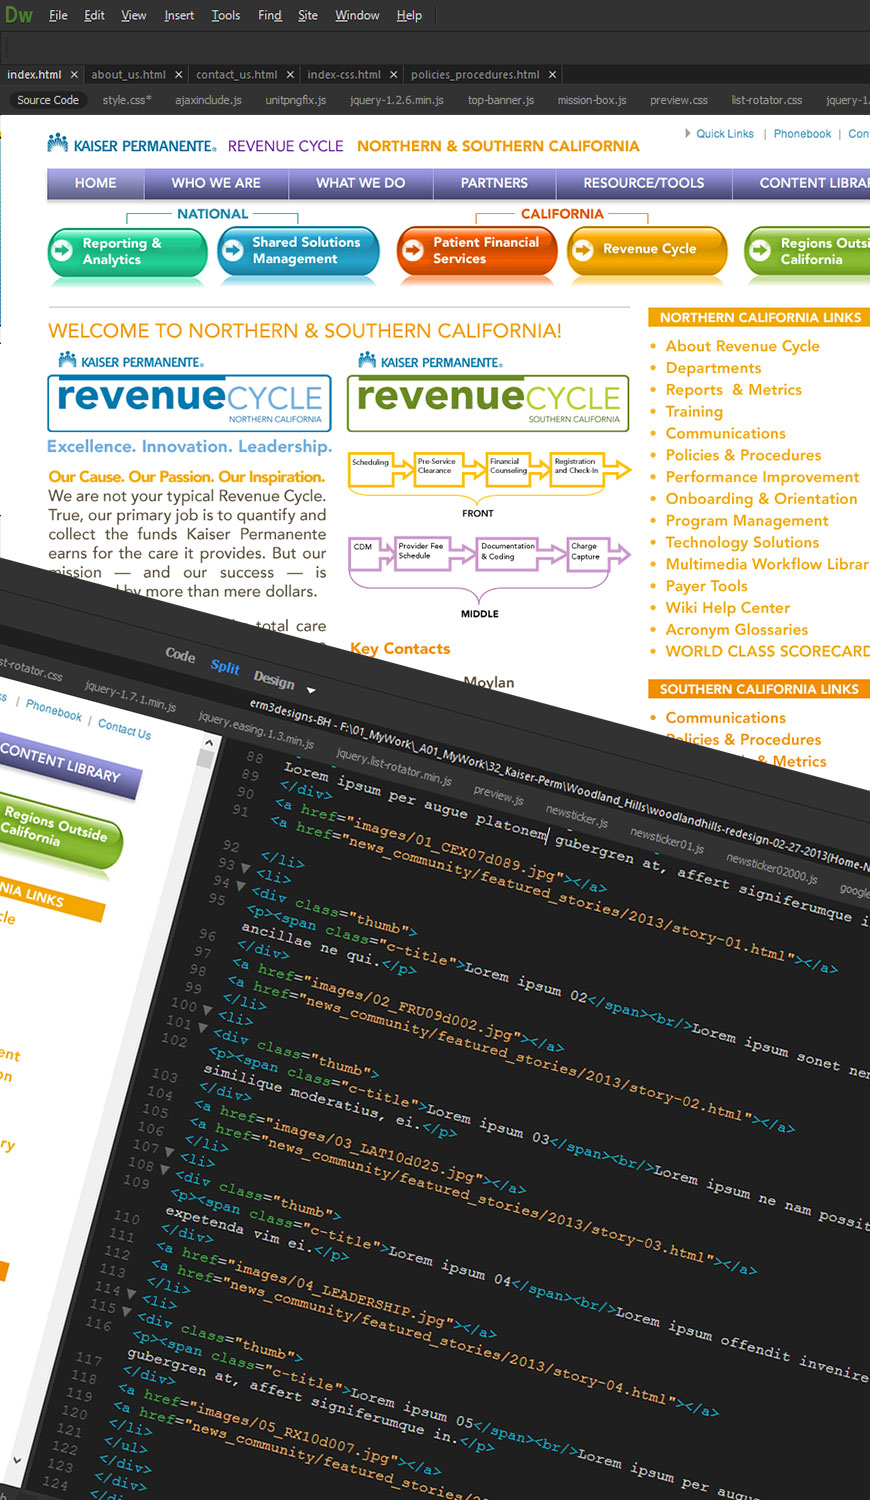This screenshot has height=1500, width=870.
Task: Switch to Split view in tilted window
Action: point(225,666)
